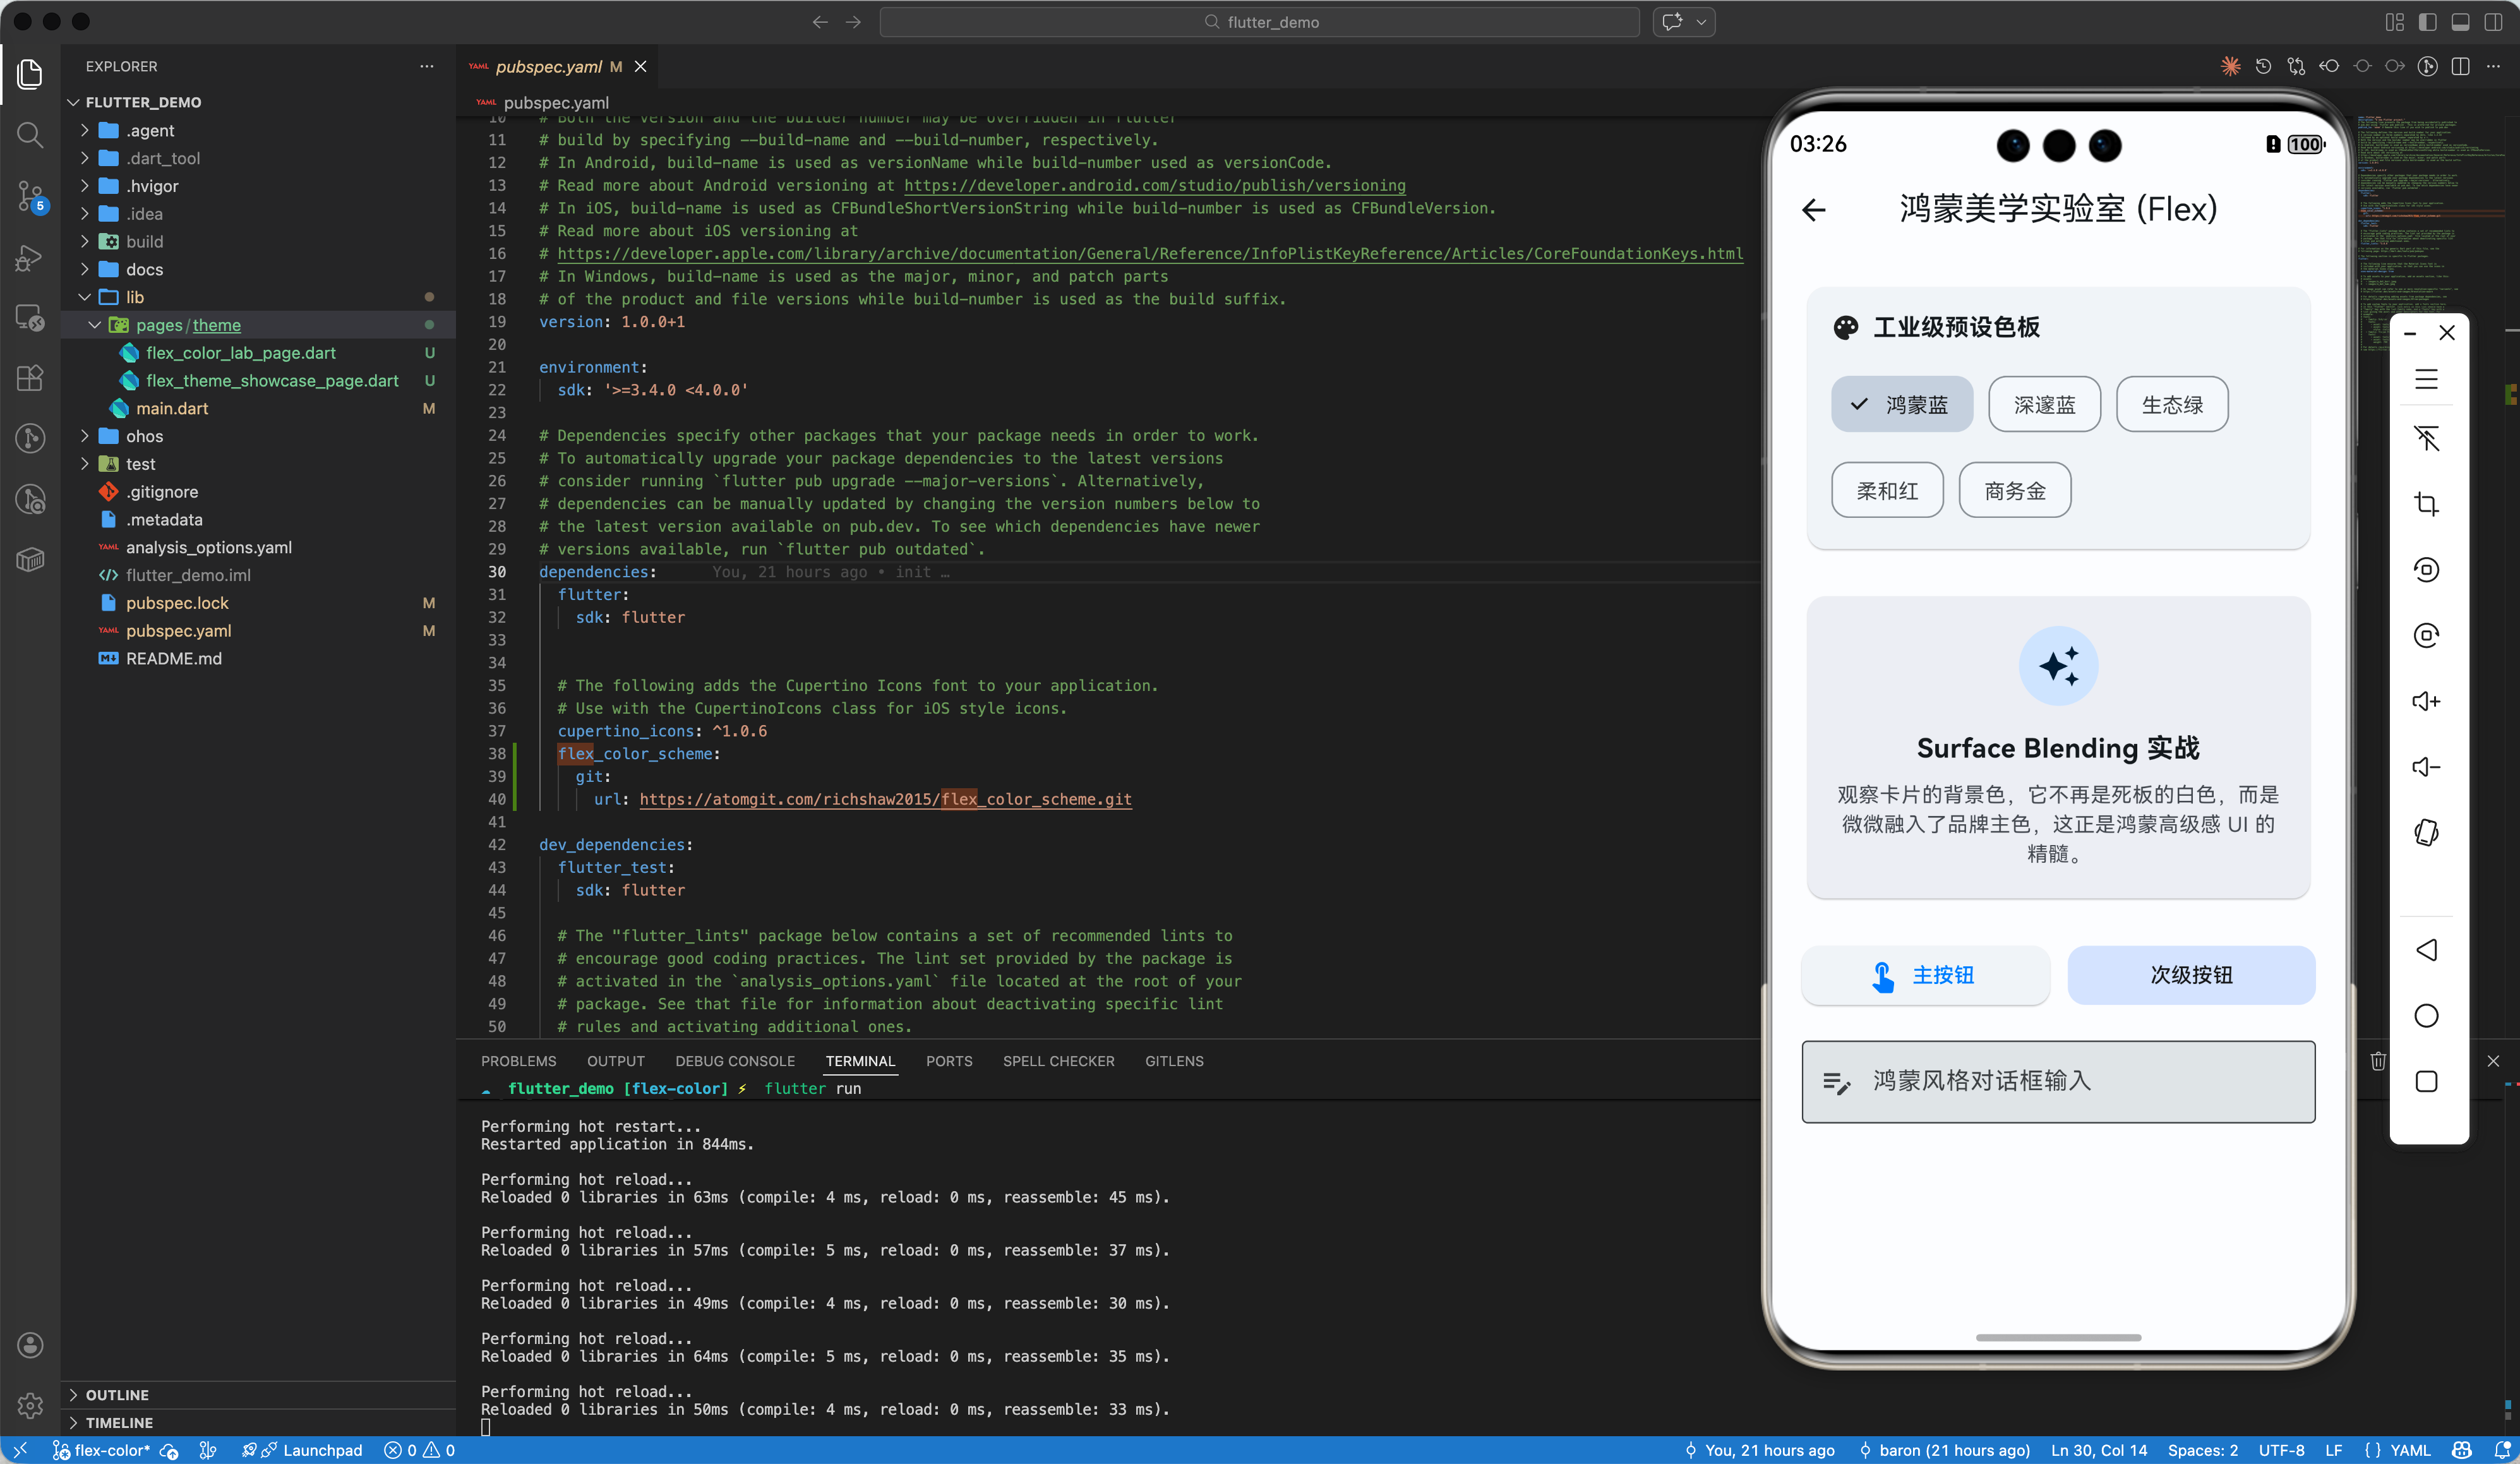Open the Search view in activity bar

[x=30, y=135]
